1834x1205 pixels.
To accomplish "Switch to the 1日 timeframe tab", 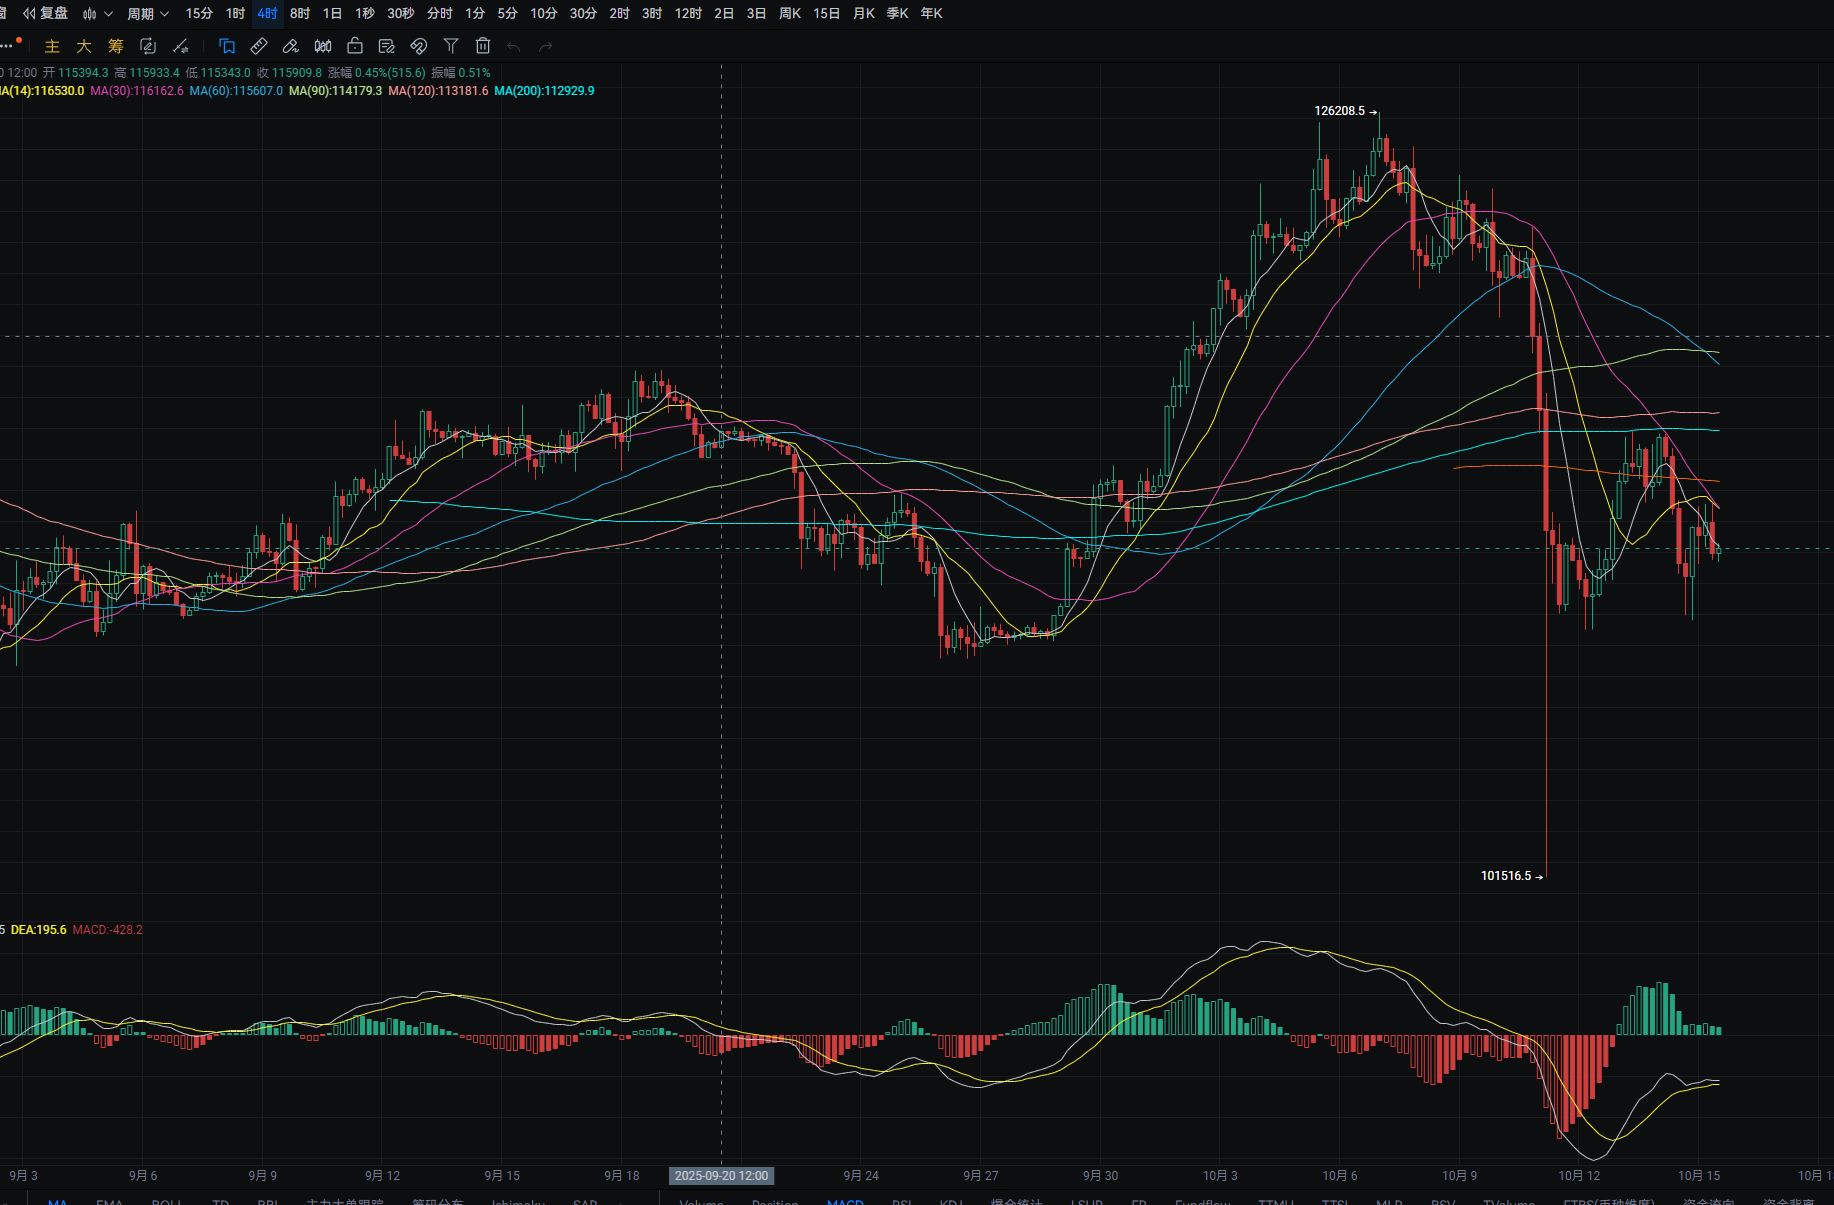I will tap(332, 14).
